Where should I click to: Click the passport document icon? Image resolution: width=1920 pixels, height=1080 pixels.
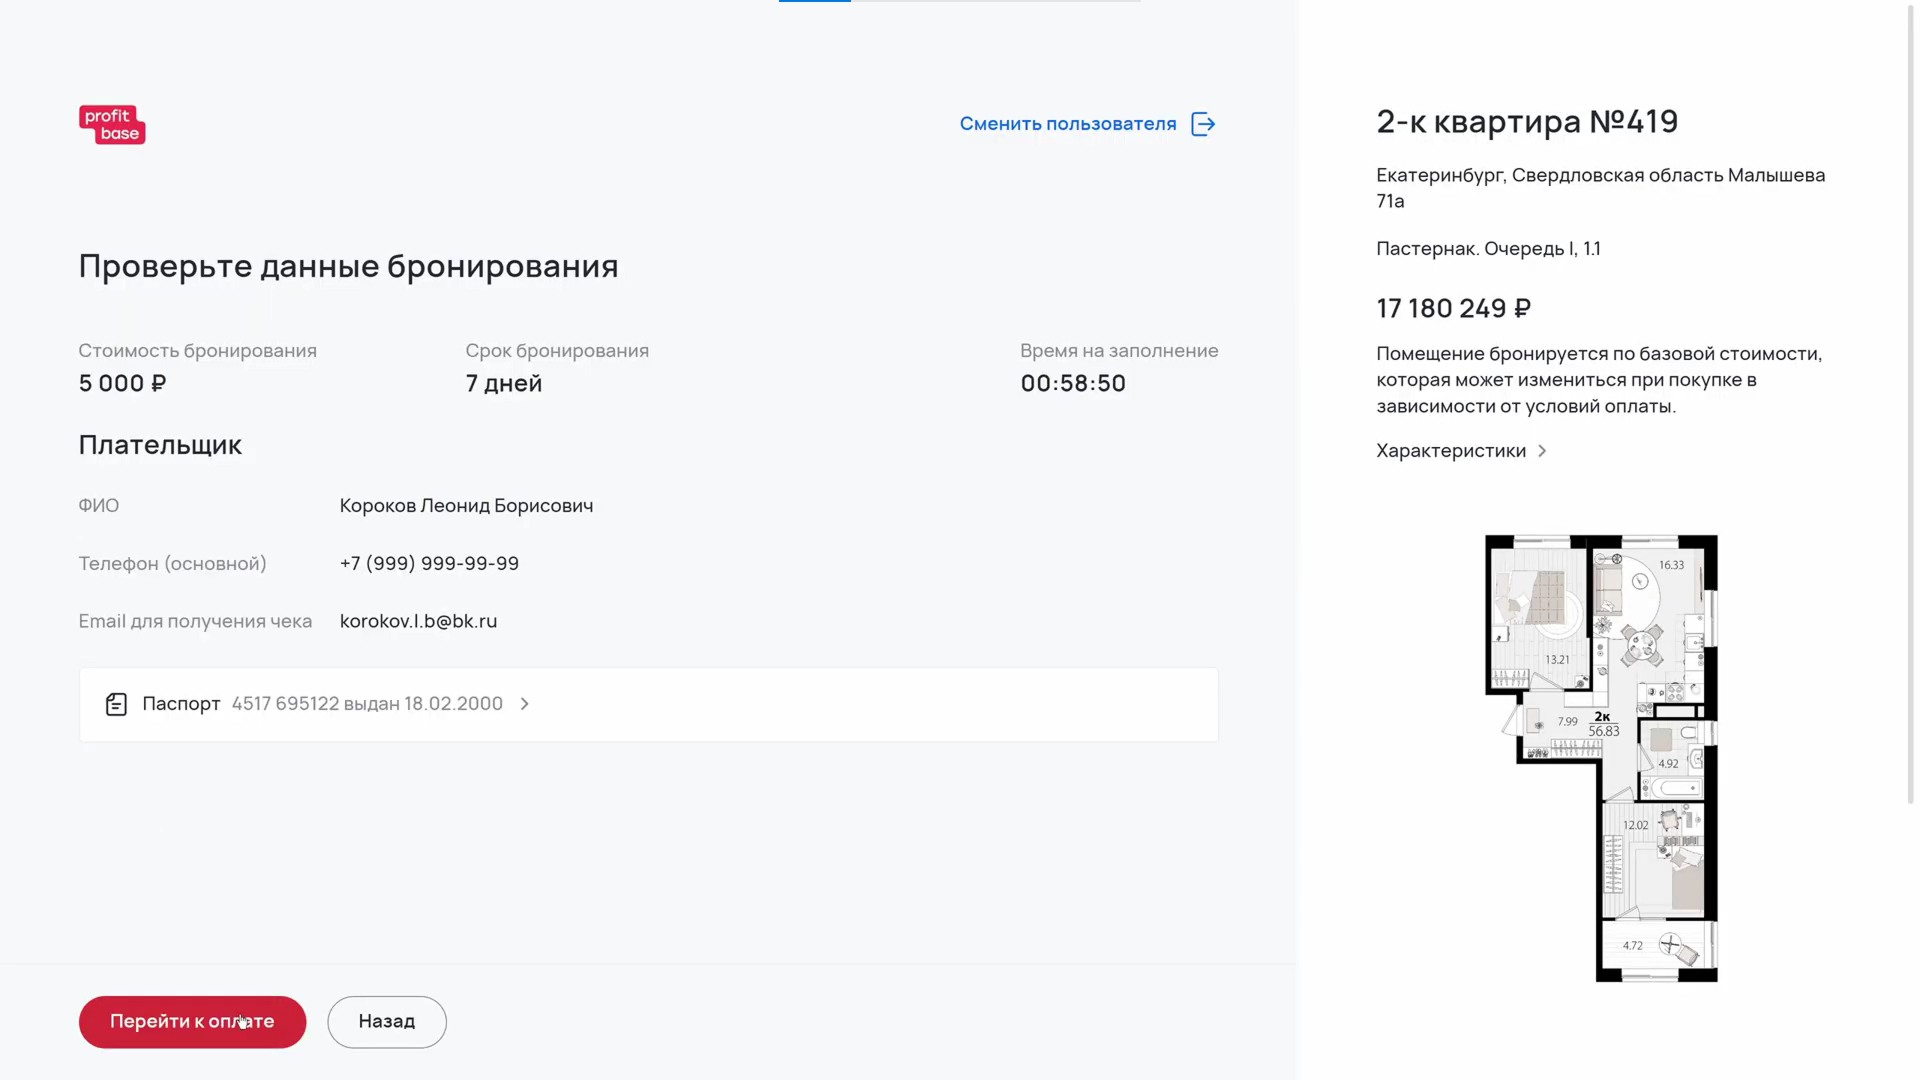[116, 704]
